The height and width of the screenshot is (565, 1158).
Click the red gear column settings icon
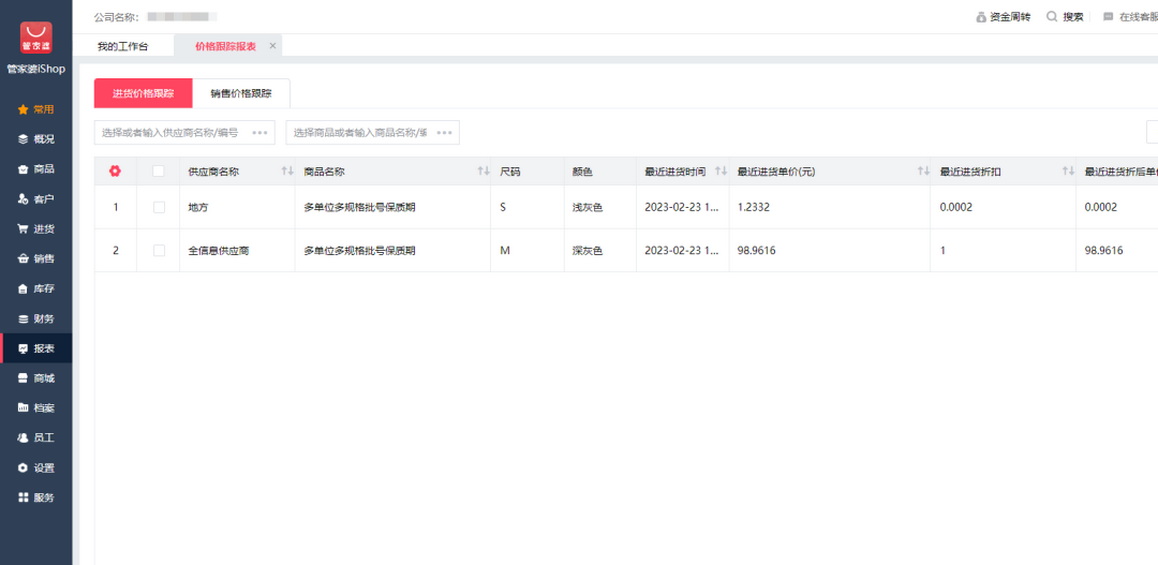click(x=115, y=171)
